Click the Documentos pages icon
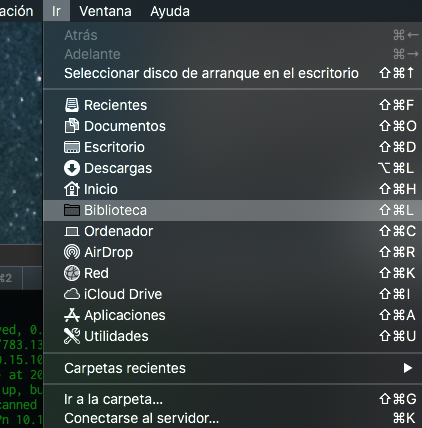 pos(72,126)
